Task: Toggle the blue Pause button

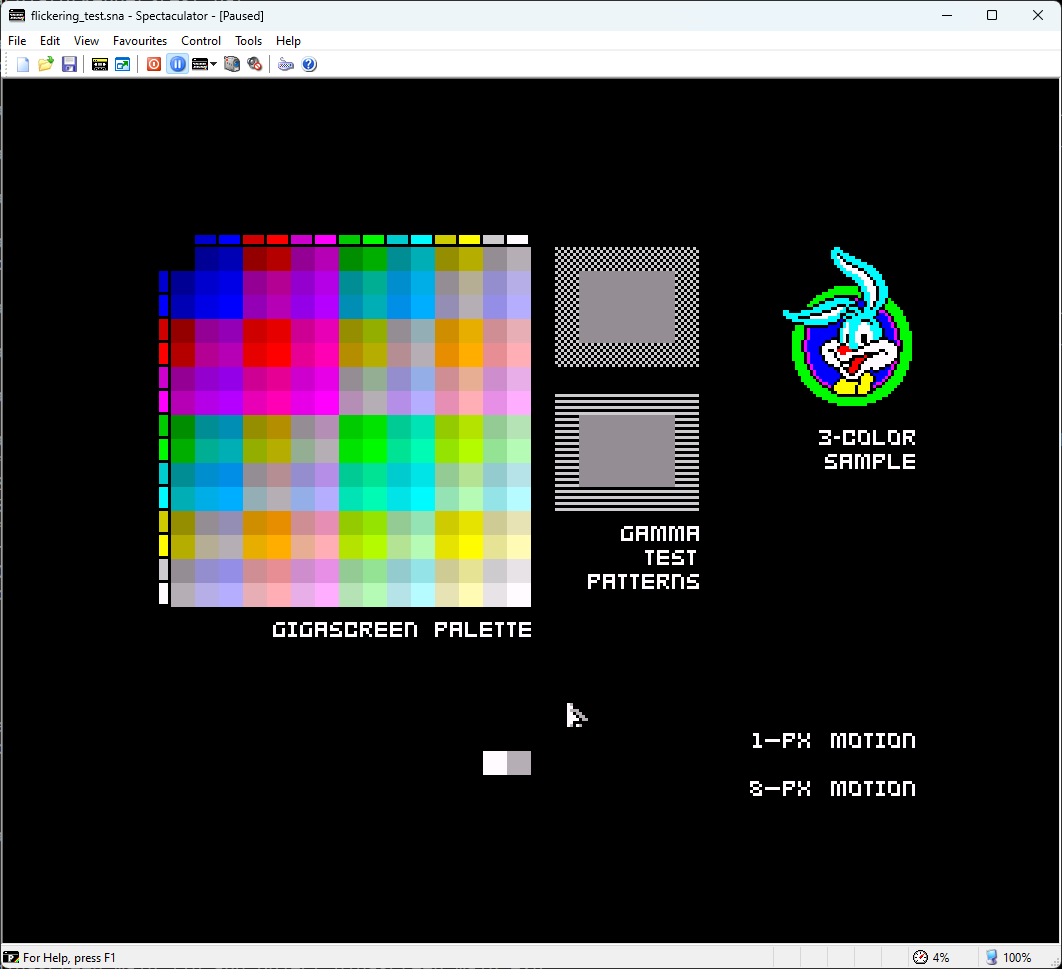Action: 177,64
